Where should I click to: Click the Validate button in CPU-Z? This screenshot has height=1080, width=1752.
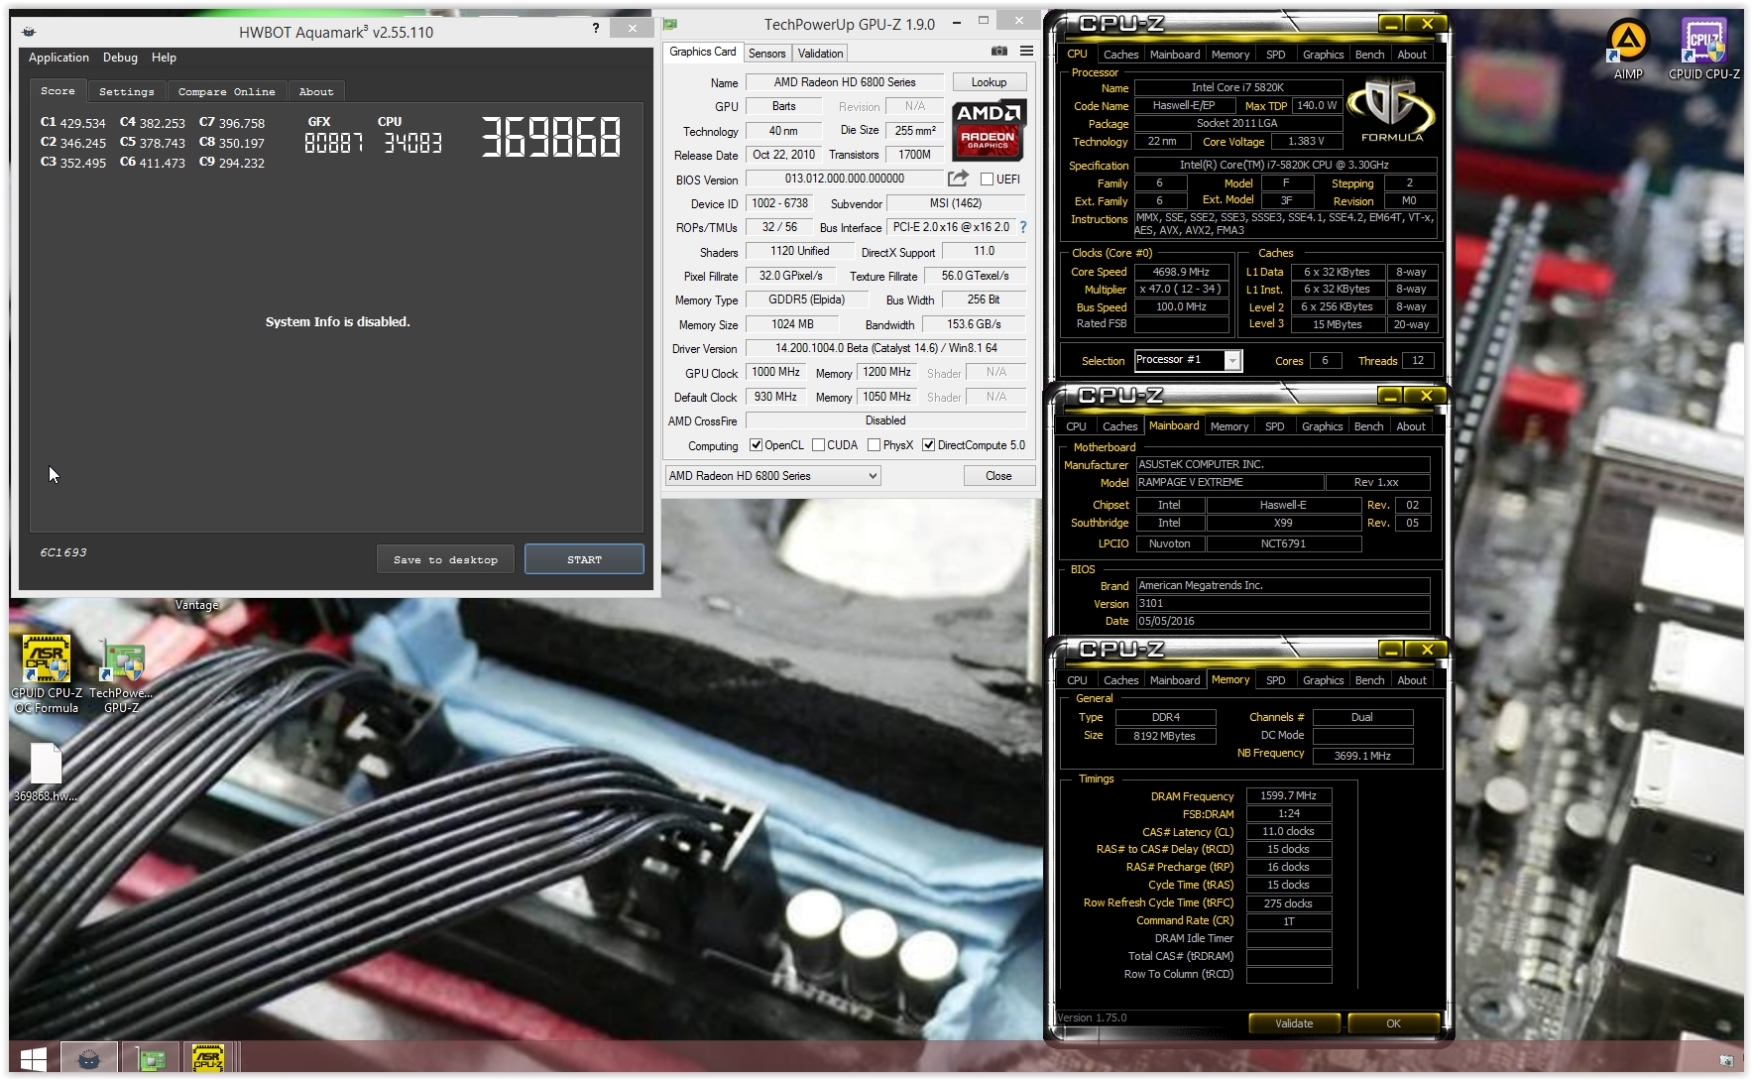[1294, 1023]
